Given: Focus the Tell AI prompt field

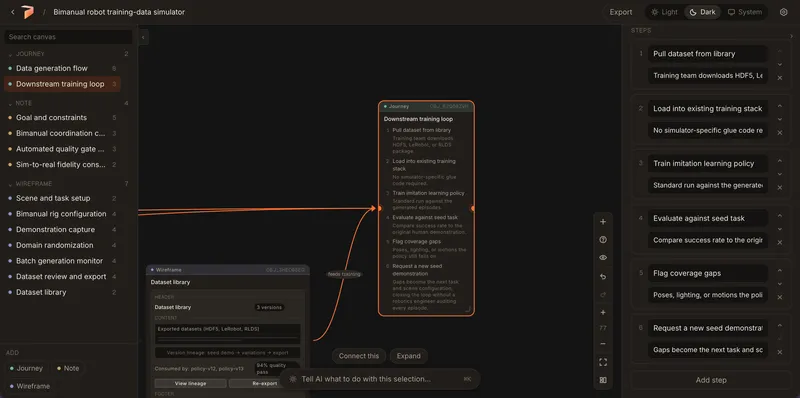Looking at the screenshot, I should pyautogui.click(x=366, y=379).
